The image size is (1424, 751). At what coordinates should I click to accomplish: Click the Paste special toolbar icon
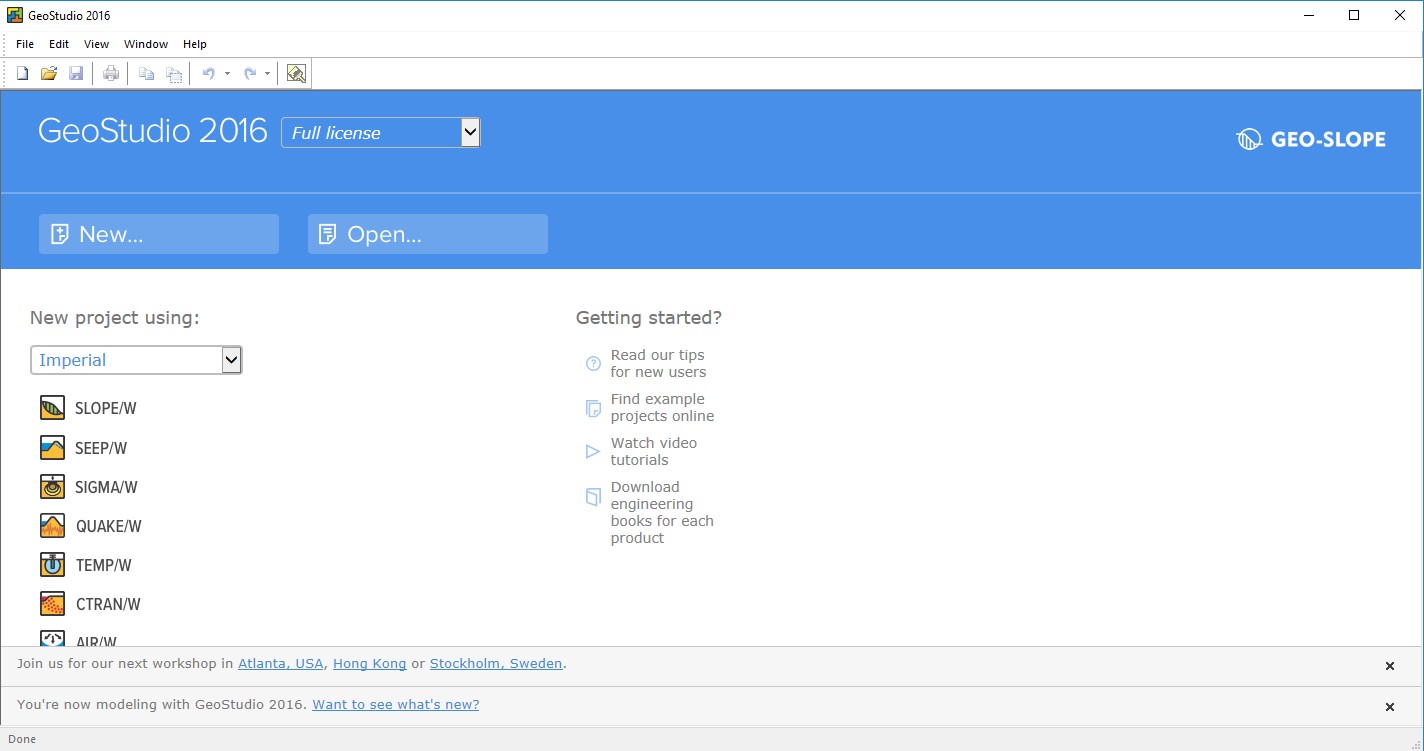(x=174, y=73)
